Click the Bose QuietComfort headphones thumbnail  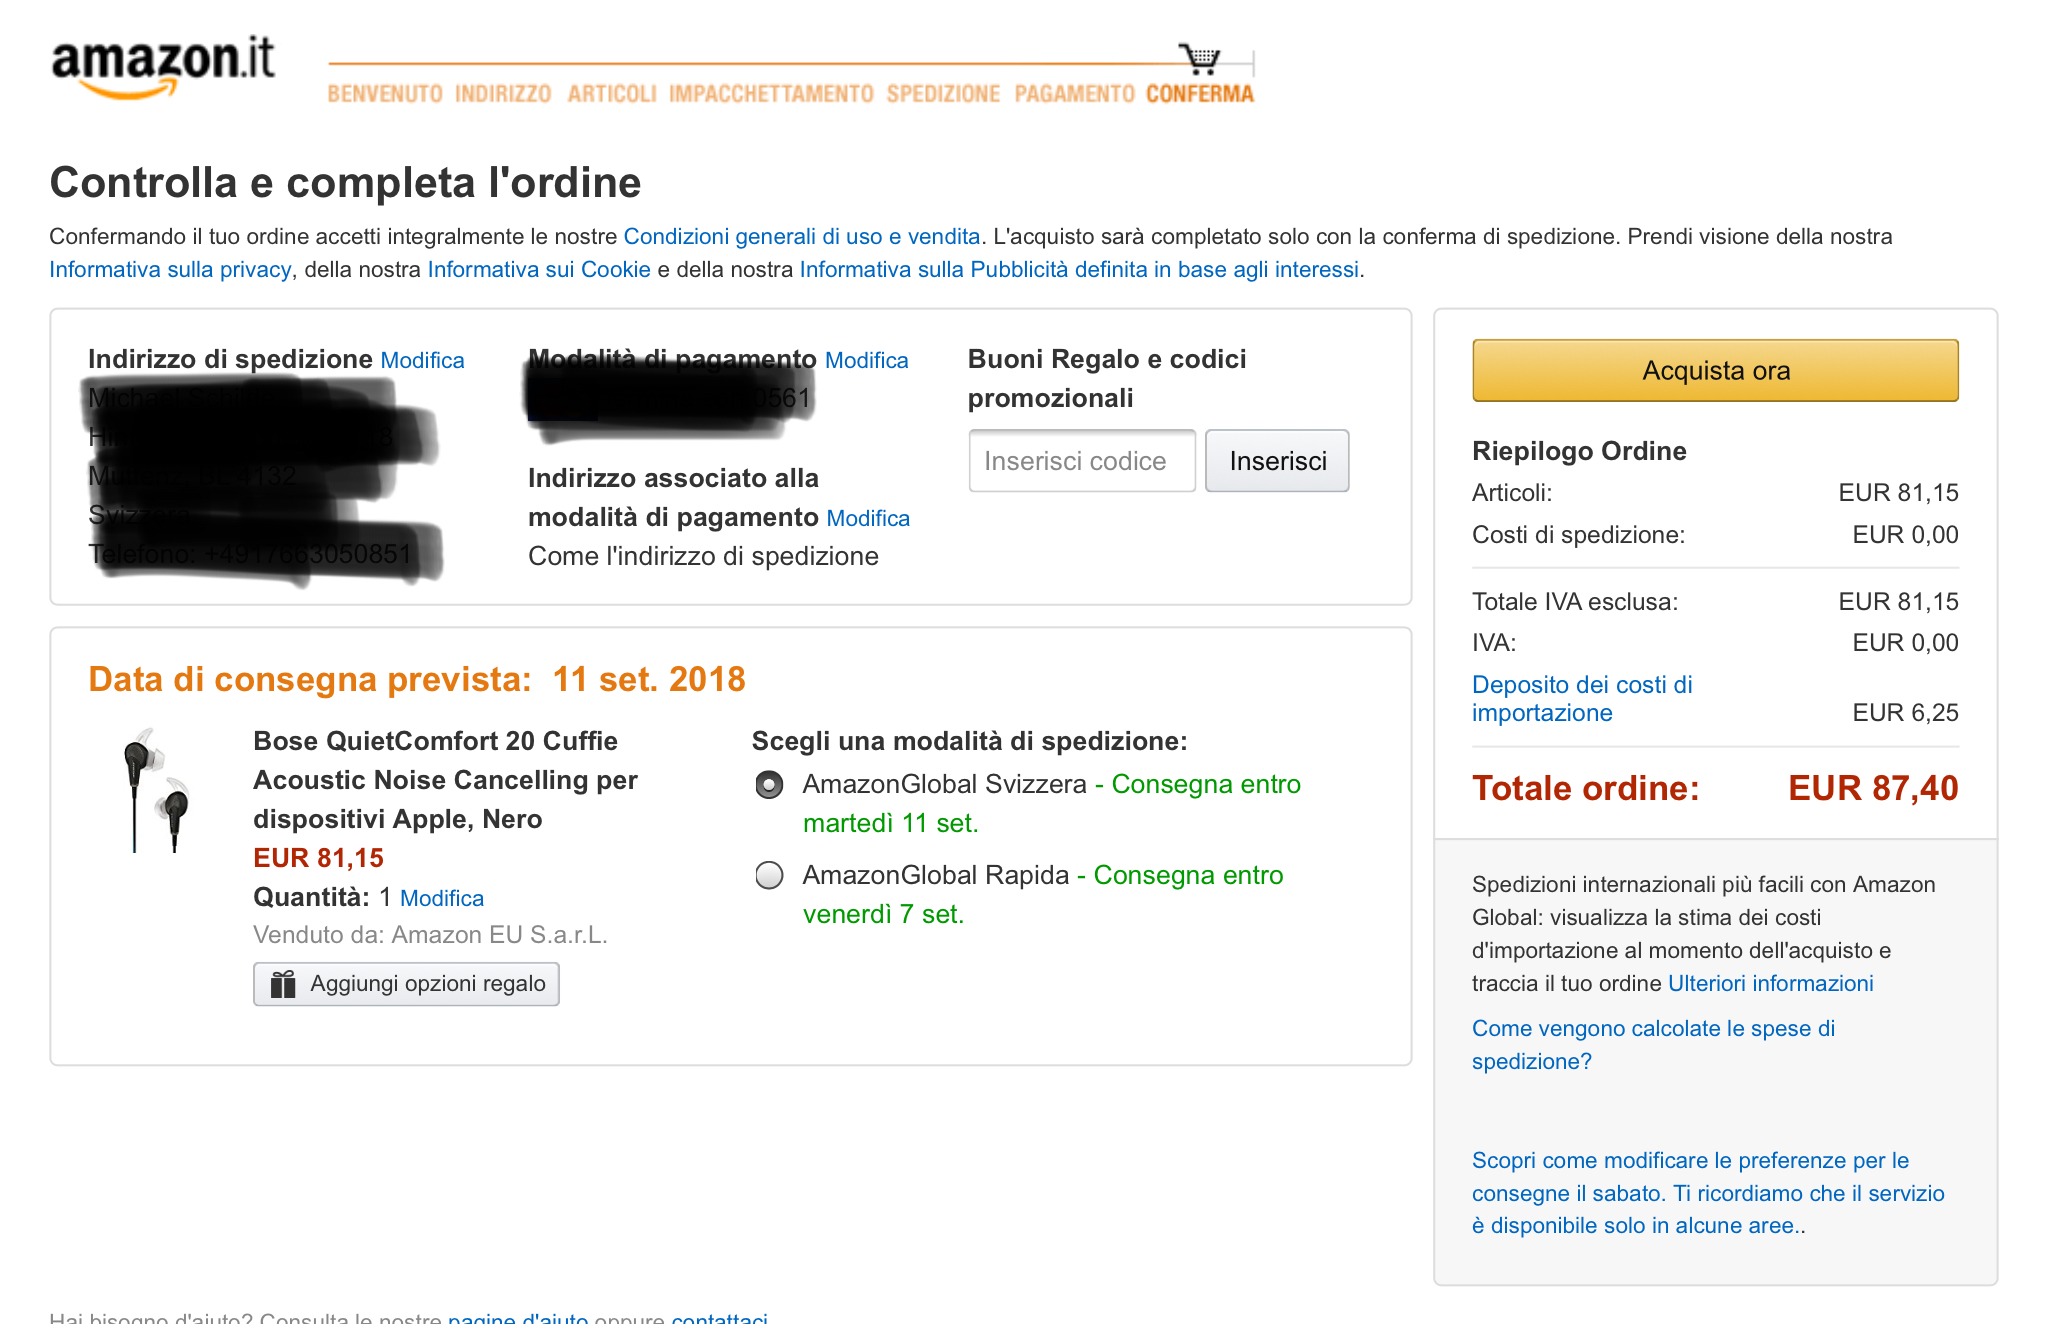[x=156, y=790]
